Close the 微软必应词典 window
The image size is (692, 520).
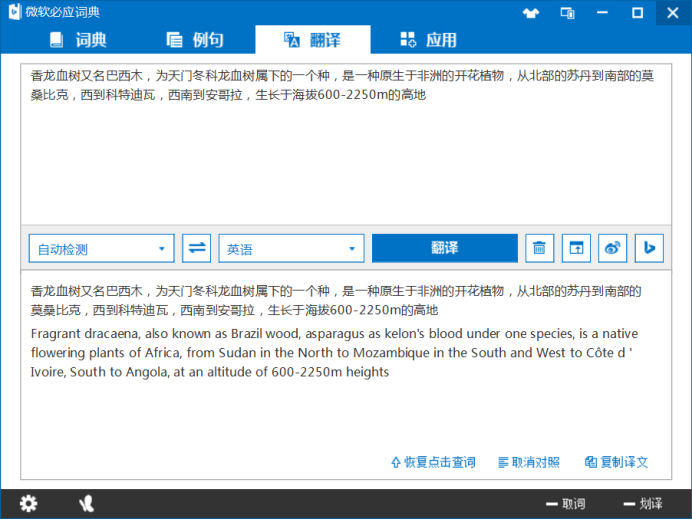click(x=673, y=13)
